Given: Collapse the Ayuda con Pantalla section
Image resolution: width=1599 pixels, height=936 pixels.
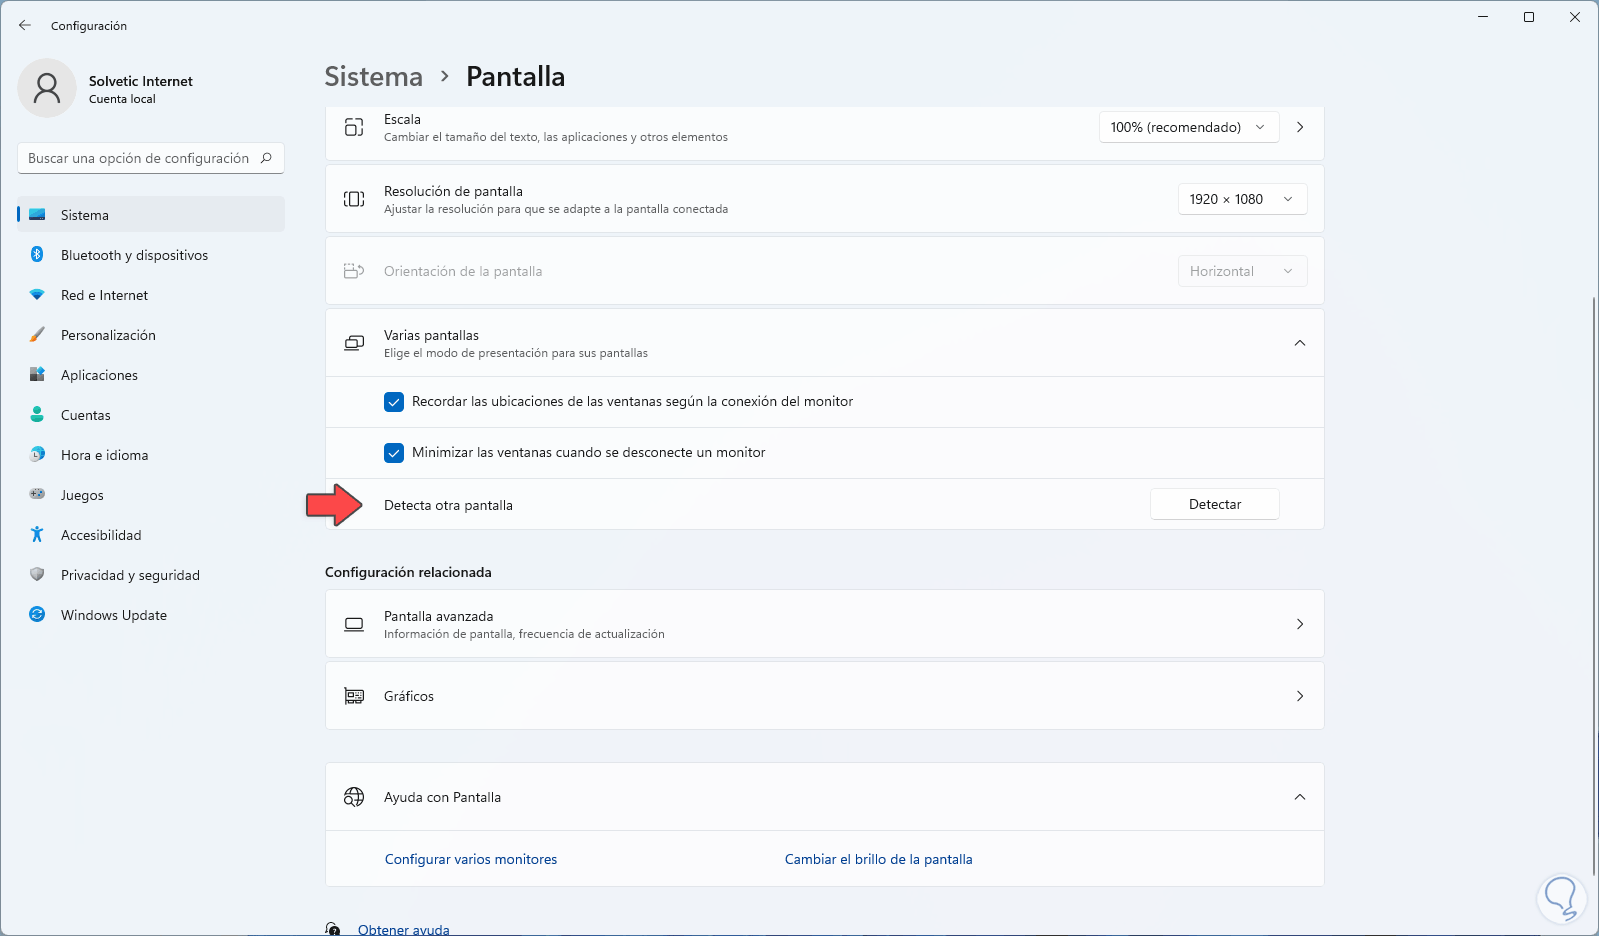Looking at the screenshot, I should pos(1299,797).
